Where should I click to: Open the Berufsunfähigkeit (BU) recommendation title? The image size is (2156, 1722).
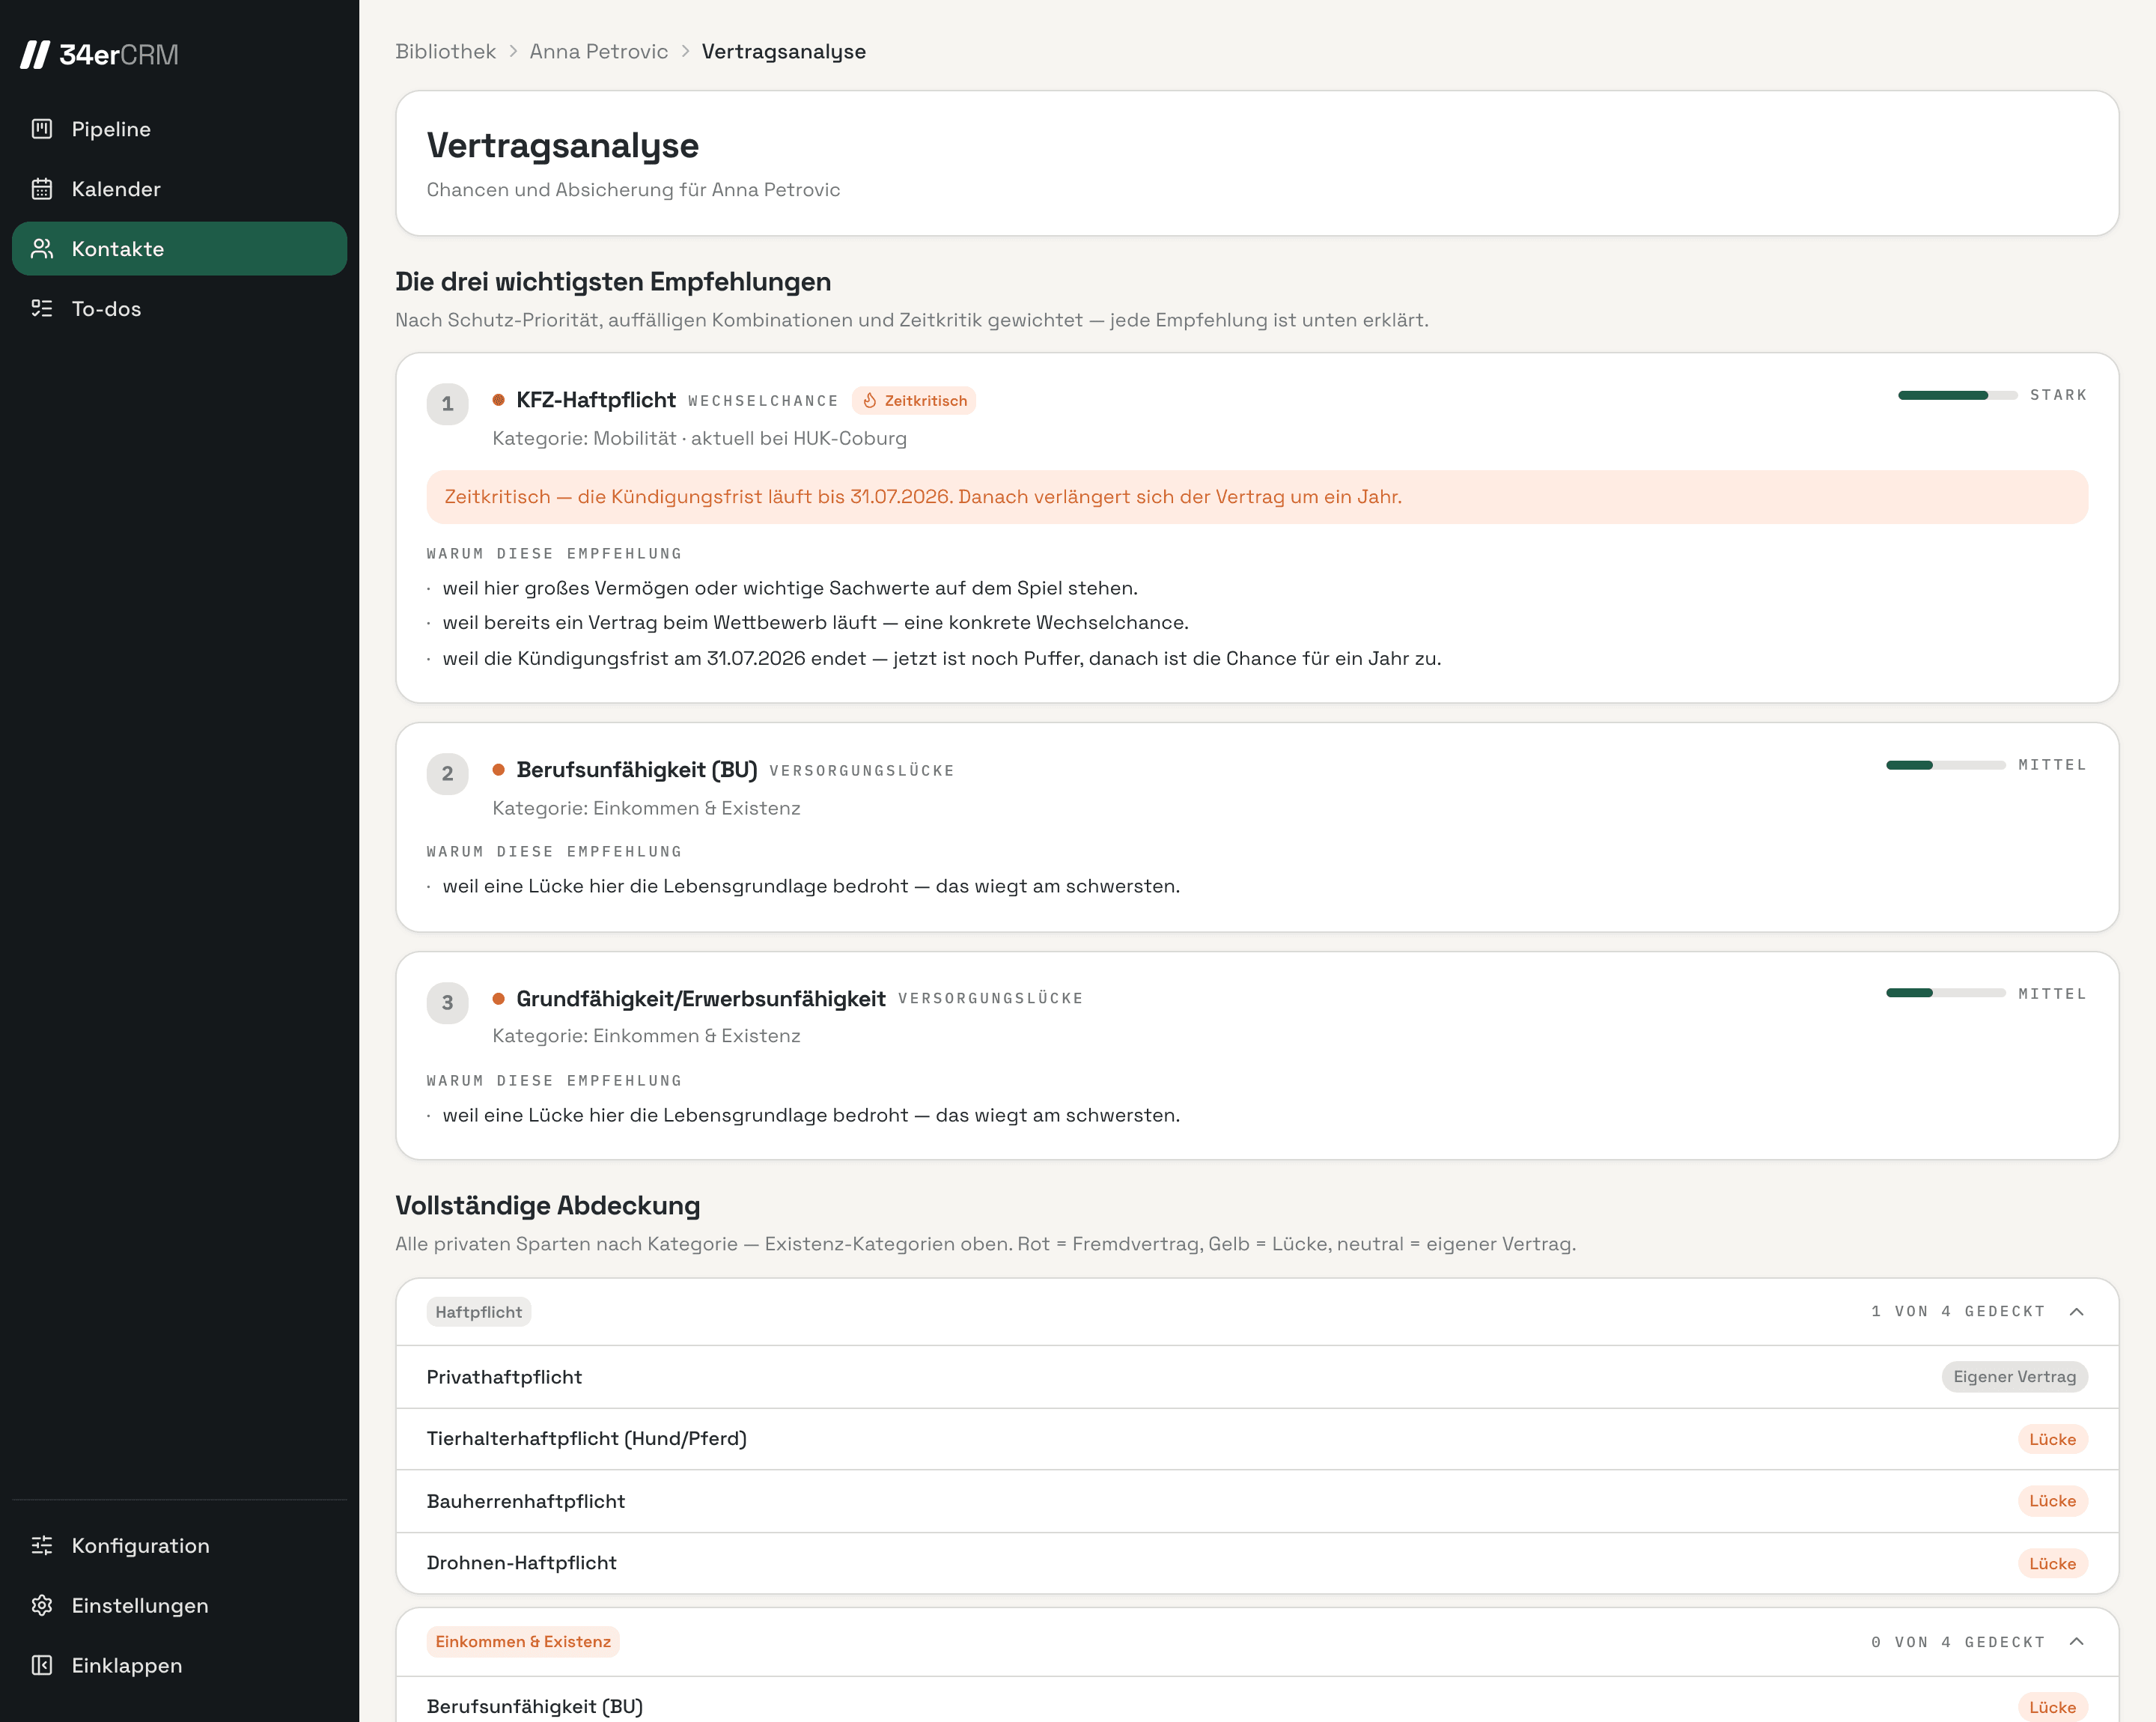pos(637,770)
